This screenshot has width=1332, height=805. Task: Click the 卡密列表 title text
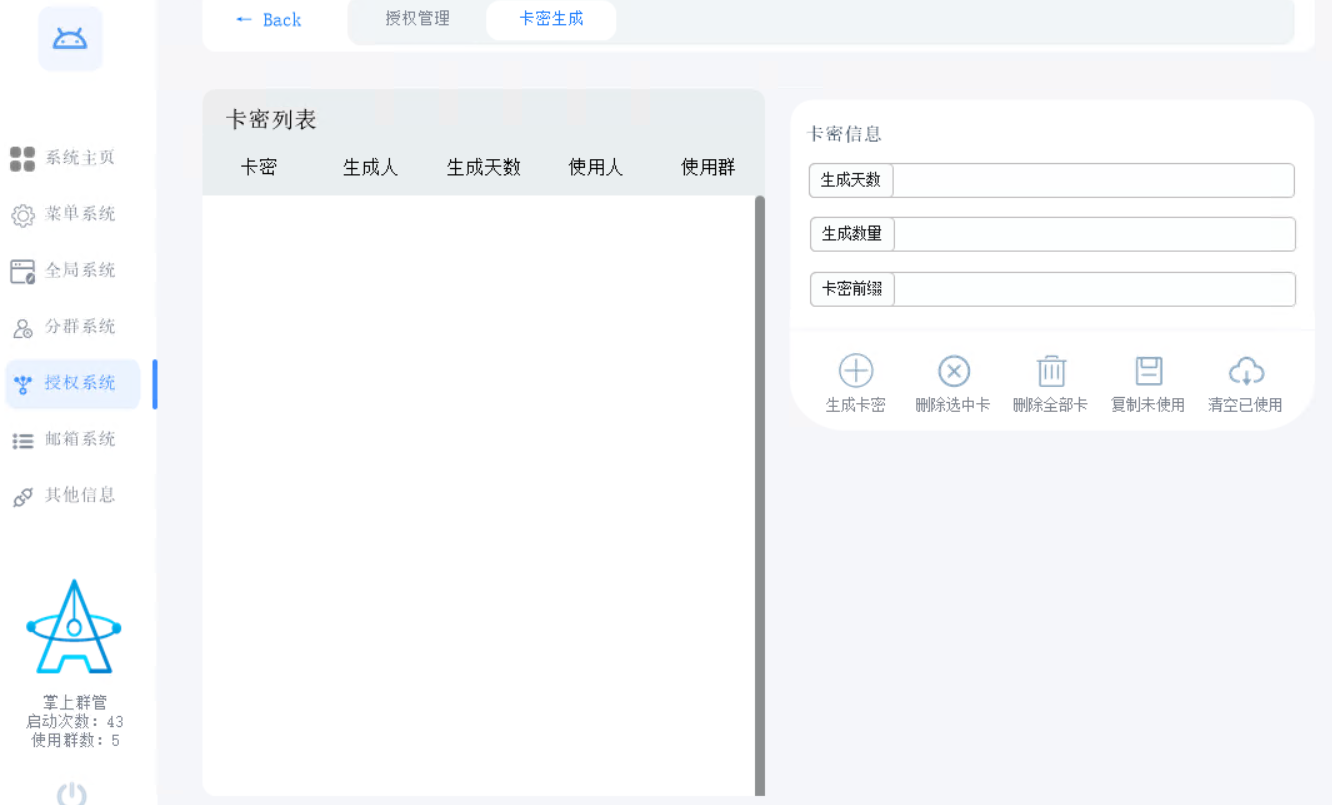tap(271, 120)
